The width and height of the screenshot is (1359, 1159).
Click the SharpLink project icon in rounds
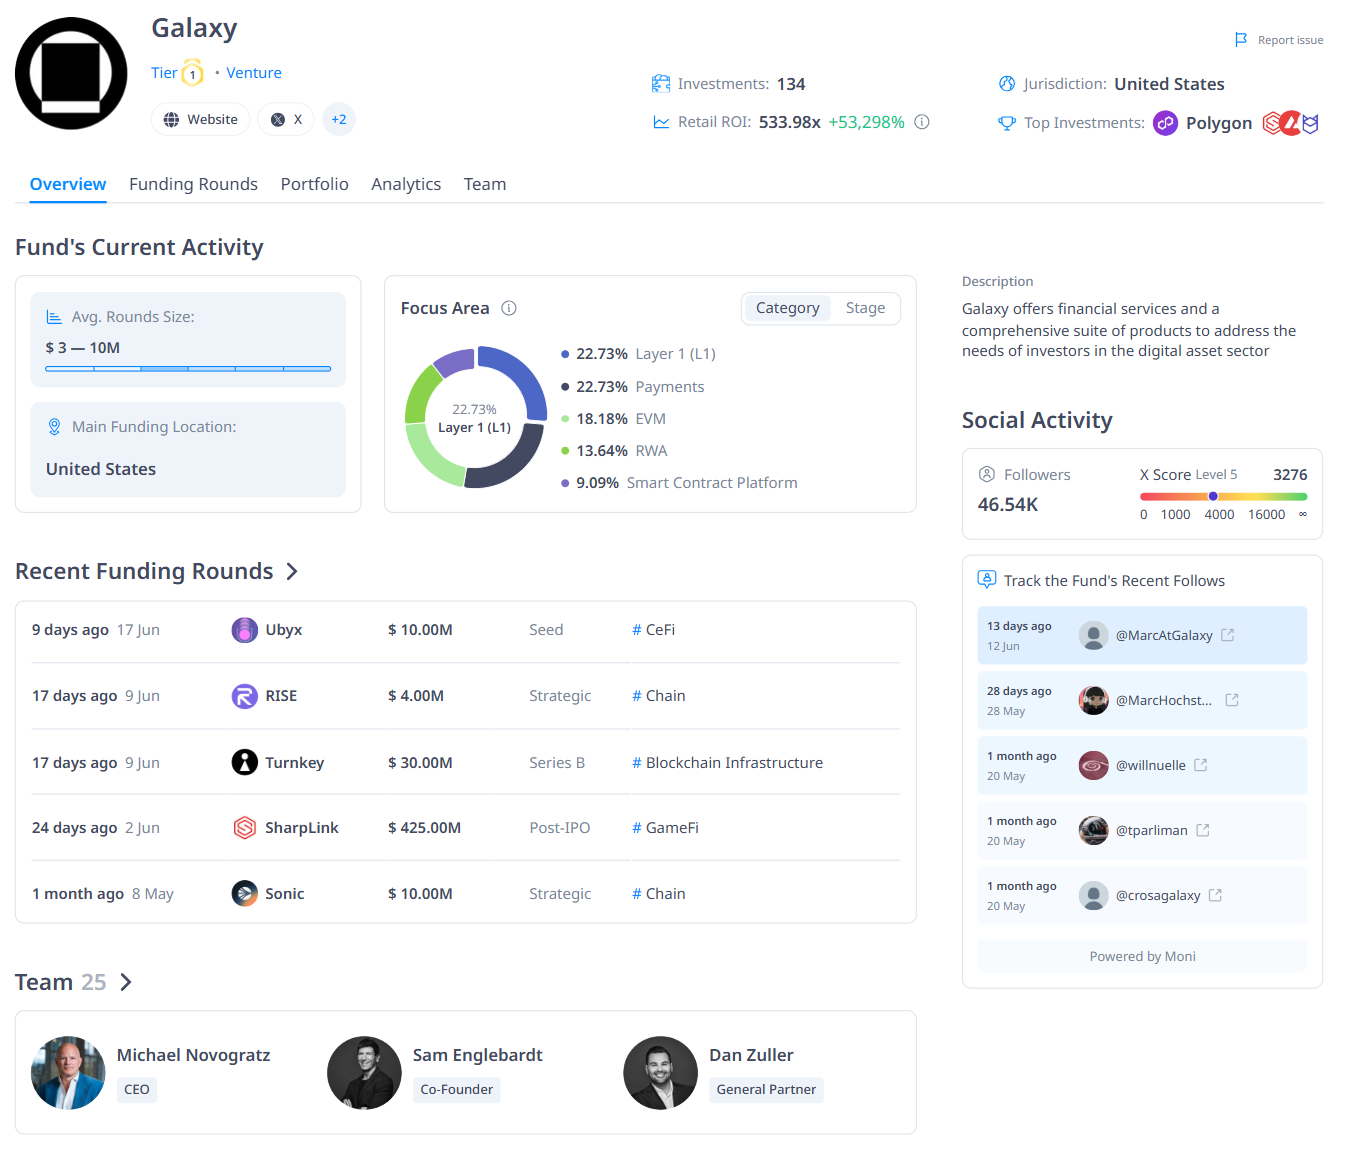245,828
